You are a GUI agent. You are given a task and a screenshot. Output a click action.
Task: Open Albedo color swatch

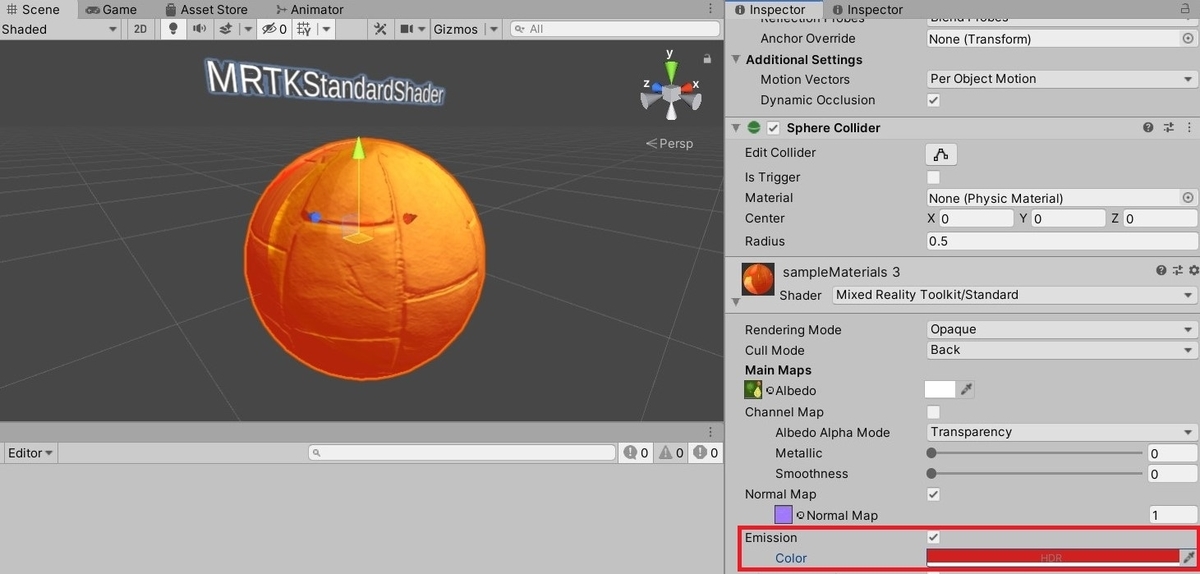click(940, 390)
